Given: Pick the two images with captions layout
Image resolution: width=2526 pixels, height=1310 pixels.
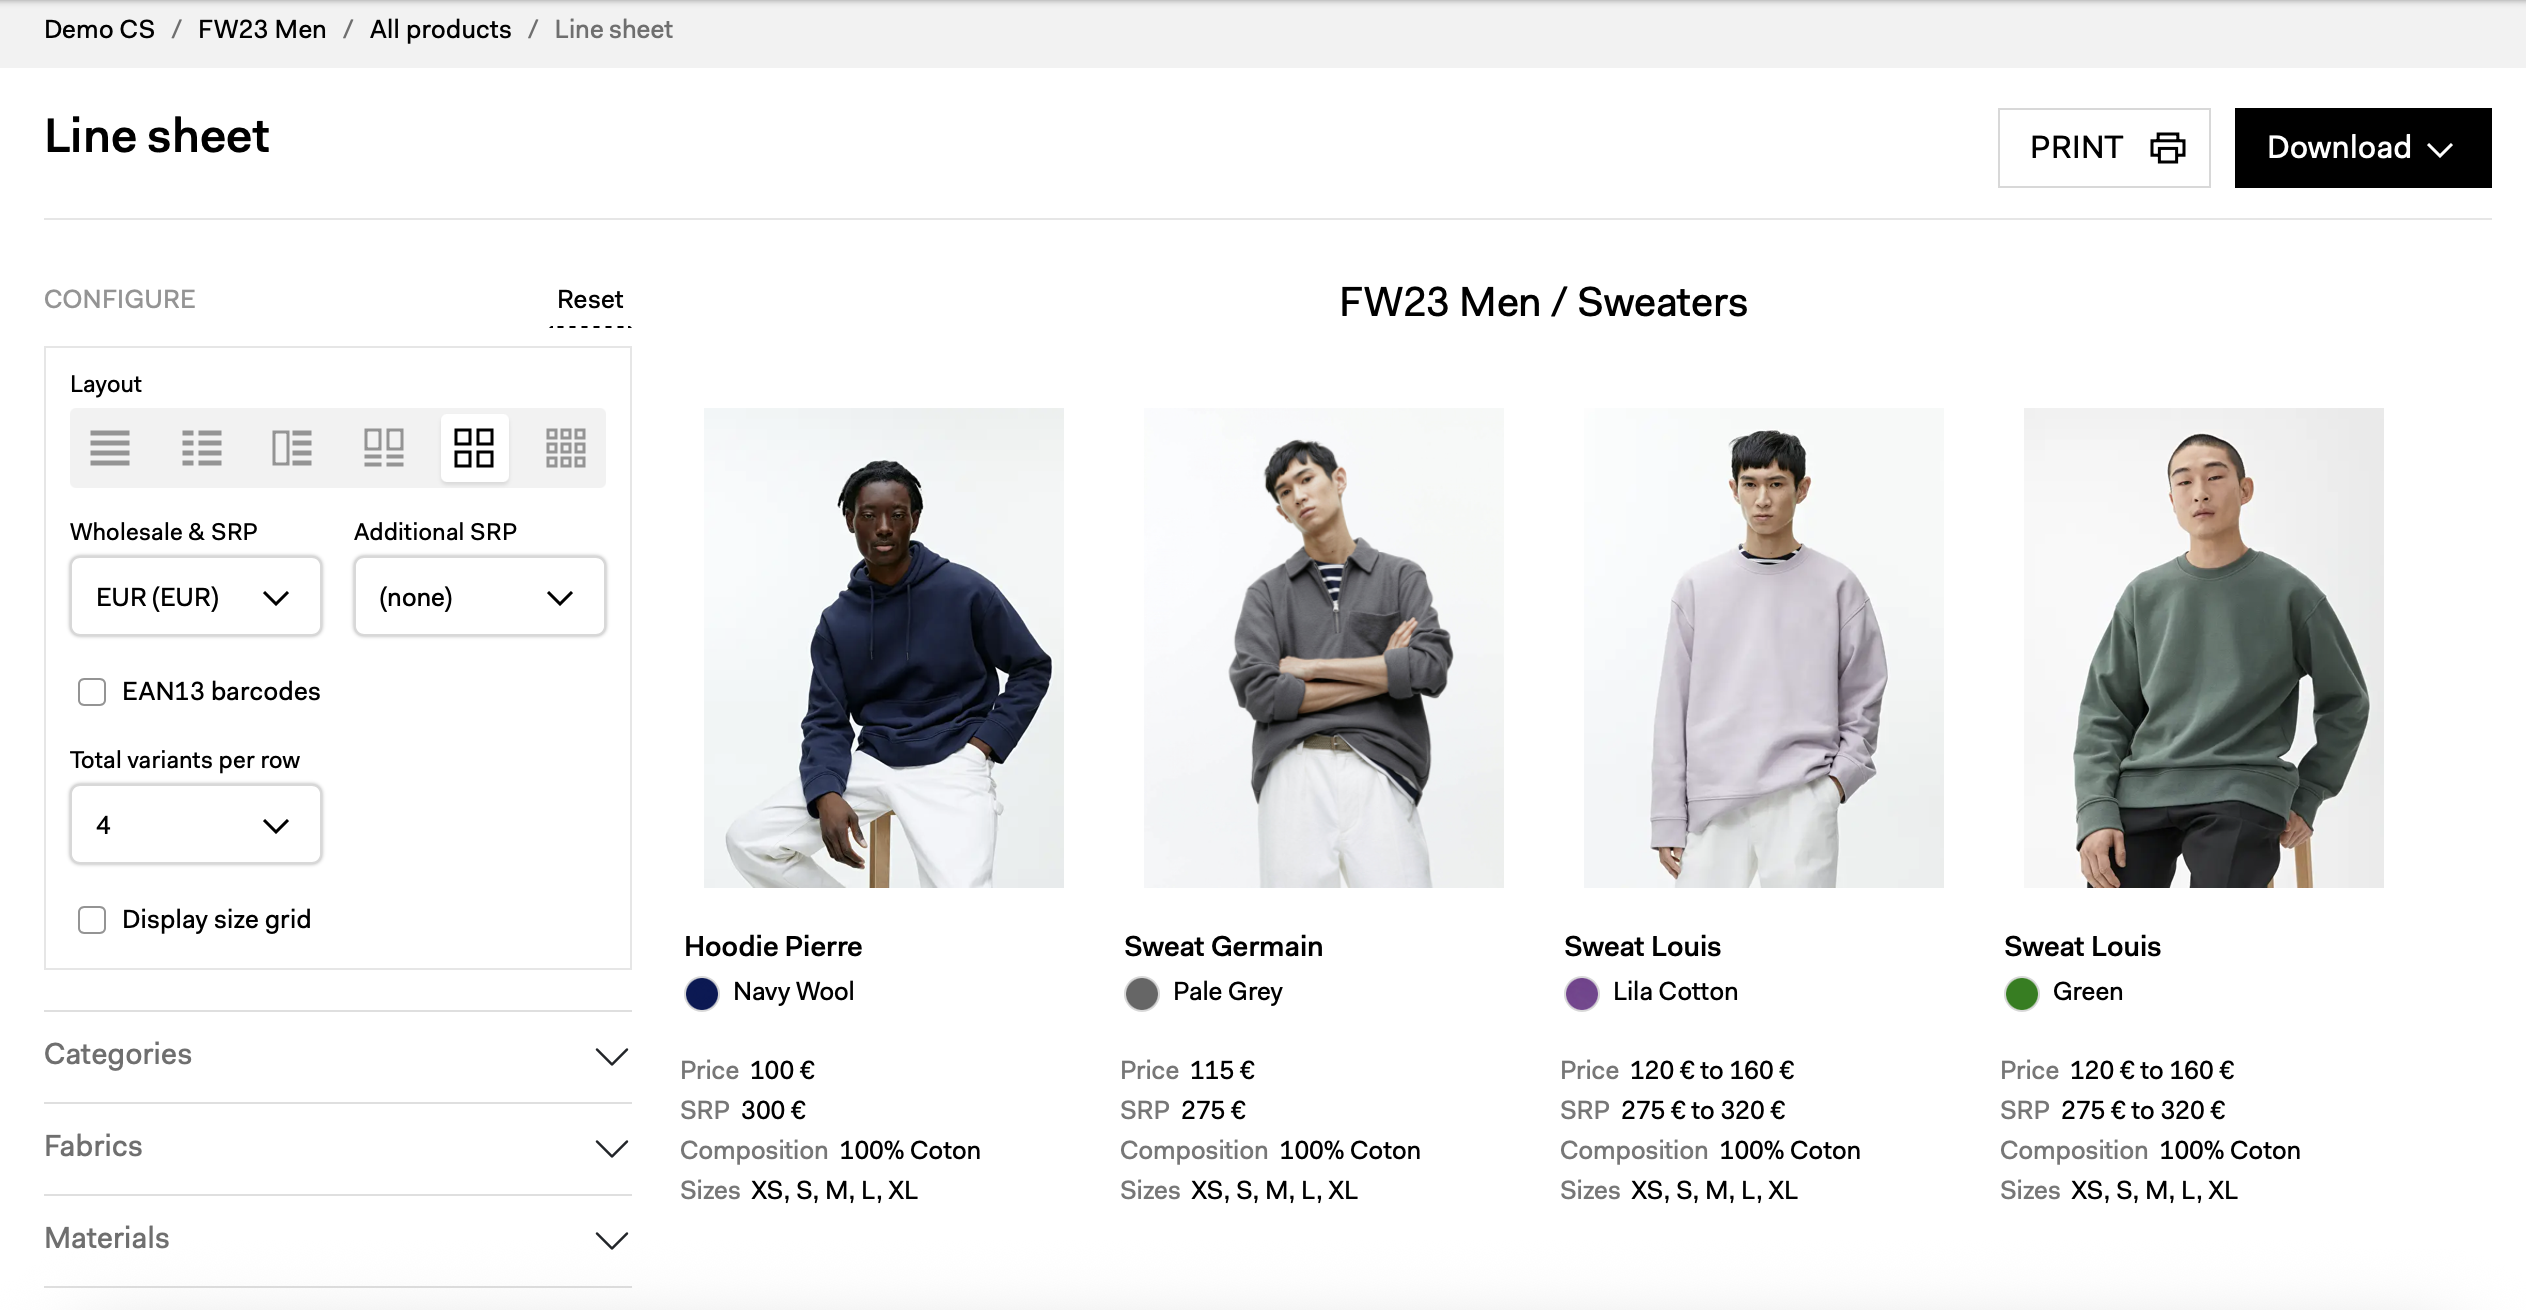Looking at the screenshot, I should pyautogui.click(x=383, y=448).
